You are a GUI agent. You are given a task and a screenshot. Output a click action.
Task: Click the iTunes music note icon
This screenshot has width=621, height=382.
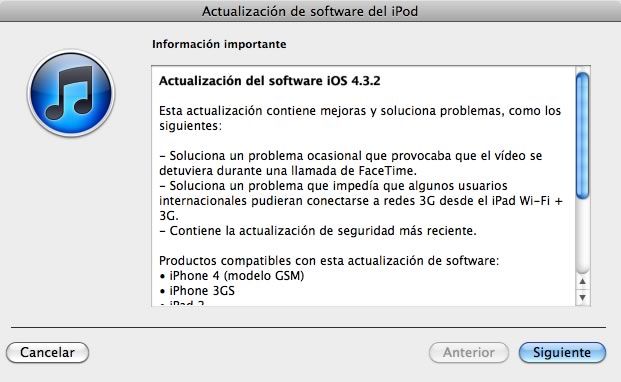pyautogui.click(x=71, y=93)
